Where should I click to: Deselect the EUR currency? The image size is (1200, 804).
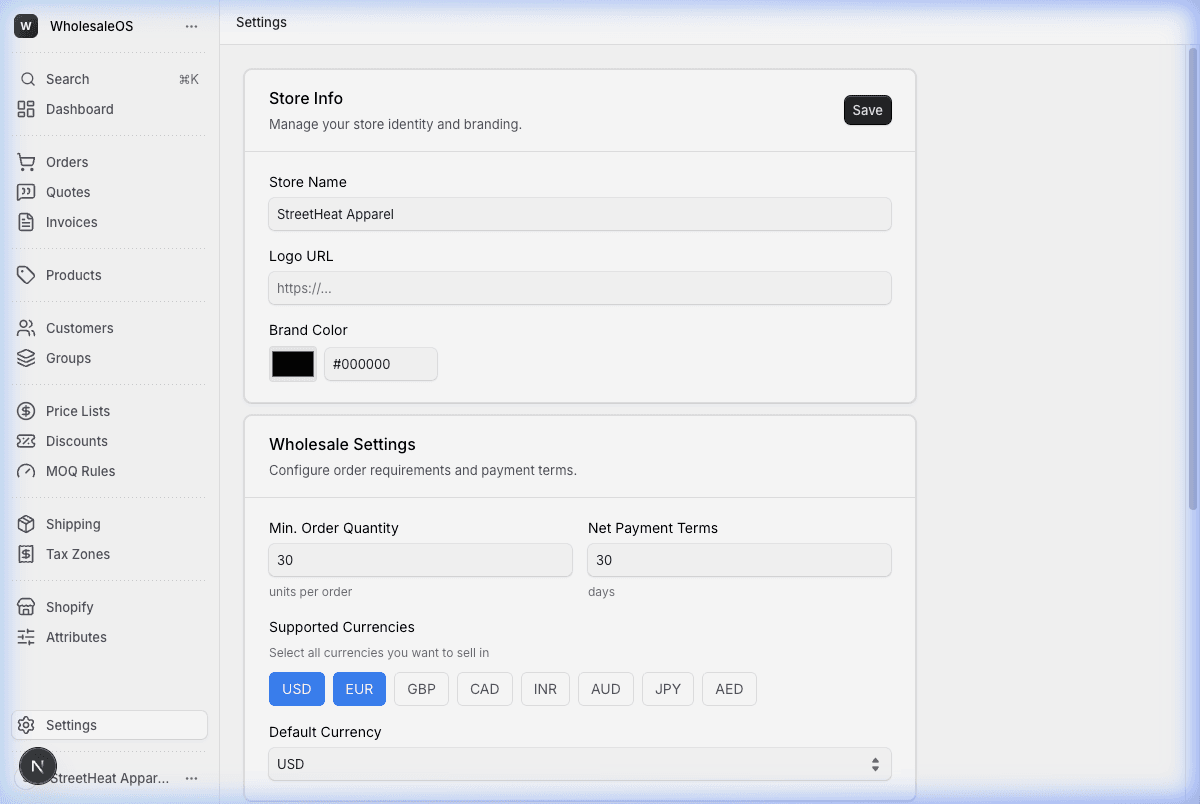359,689
